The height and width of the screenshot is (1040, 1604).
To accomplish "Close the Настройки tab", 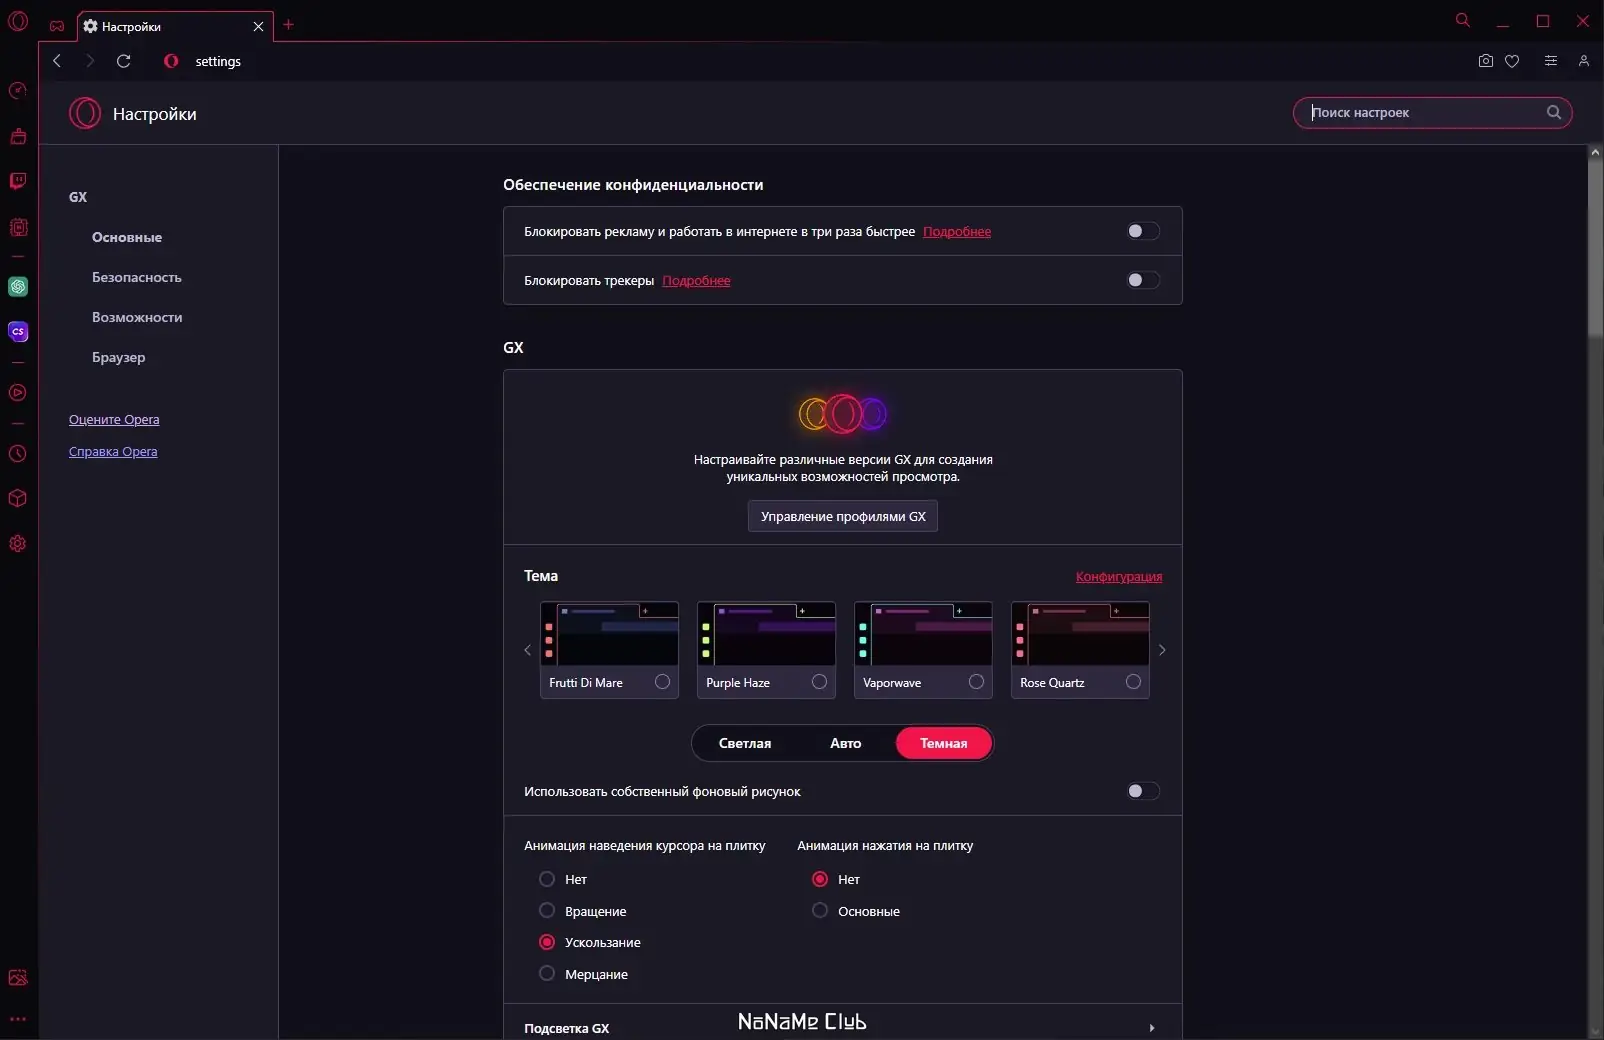I will 259,27.
